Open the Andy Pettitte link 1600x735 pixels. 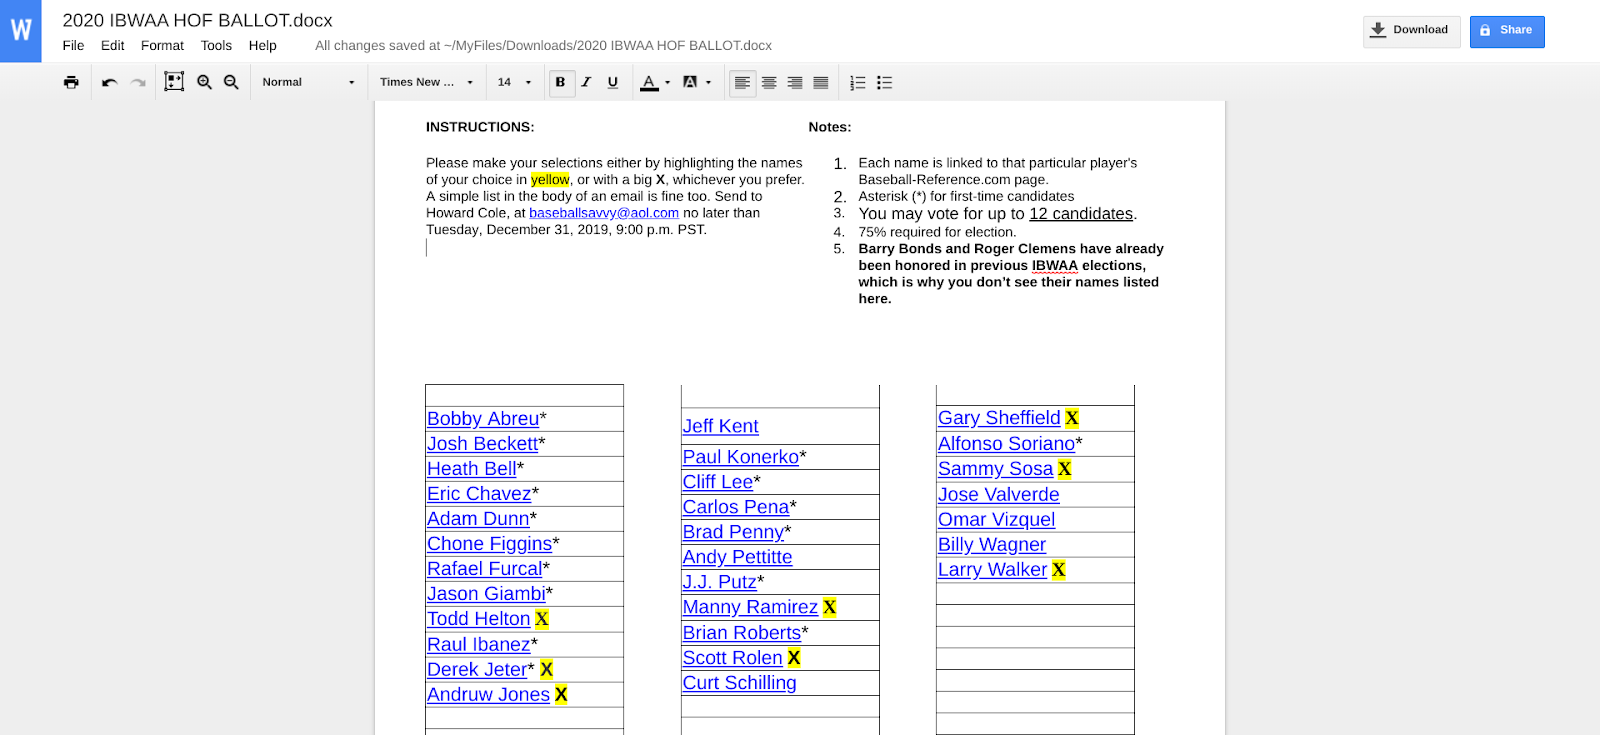tap(737, 557)
